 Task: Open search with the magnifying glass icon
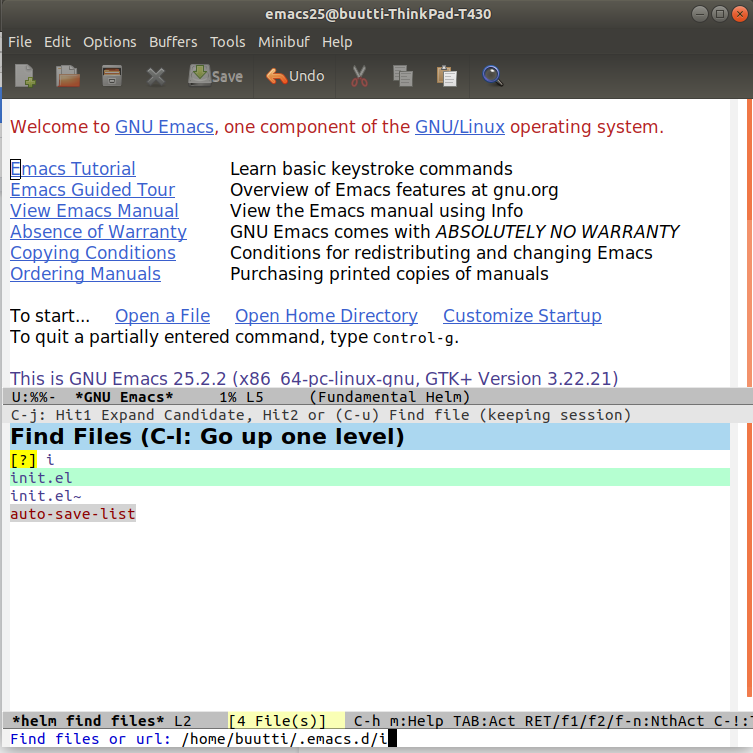pos(492,76)
